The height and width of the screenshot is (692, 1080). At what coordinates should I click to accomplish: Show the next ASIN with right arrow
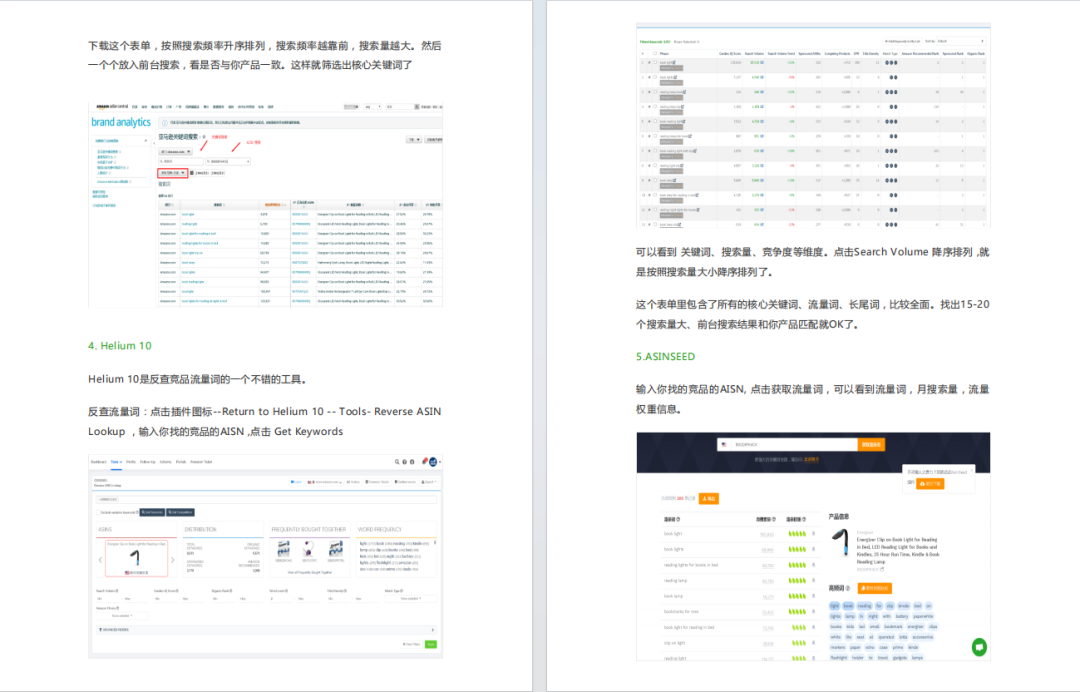point(172,560)
